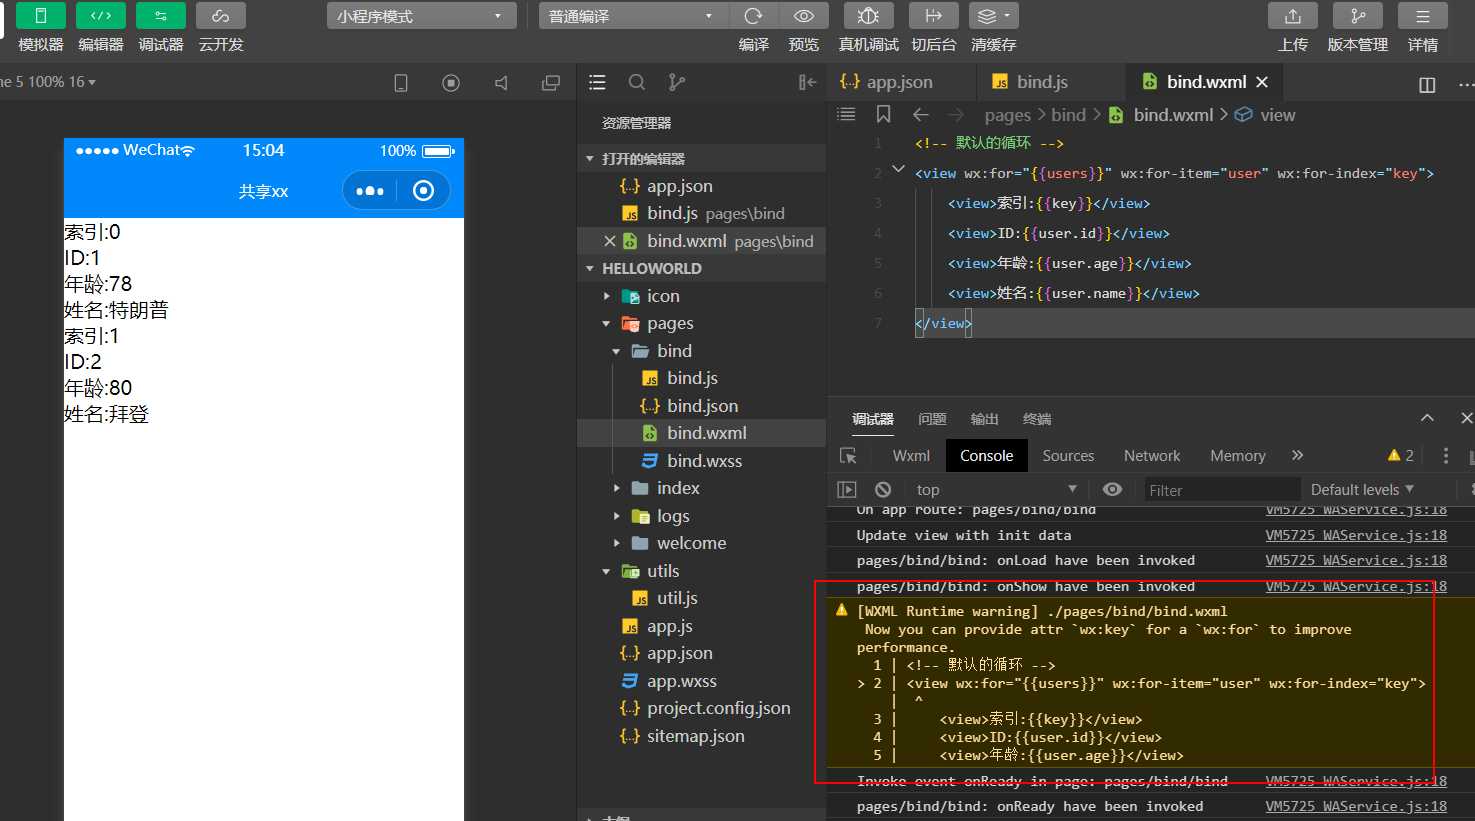Start real device debugging (真机调试)
Screen dimensions: 1475x821
click(x=869, y=16)
